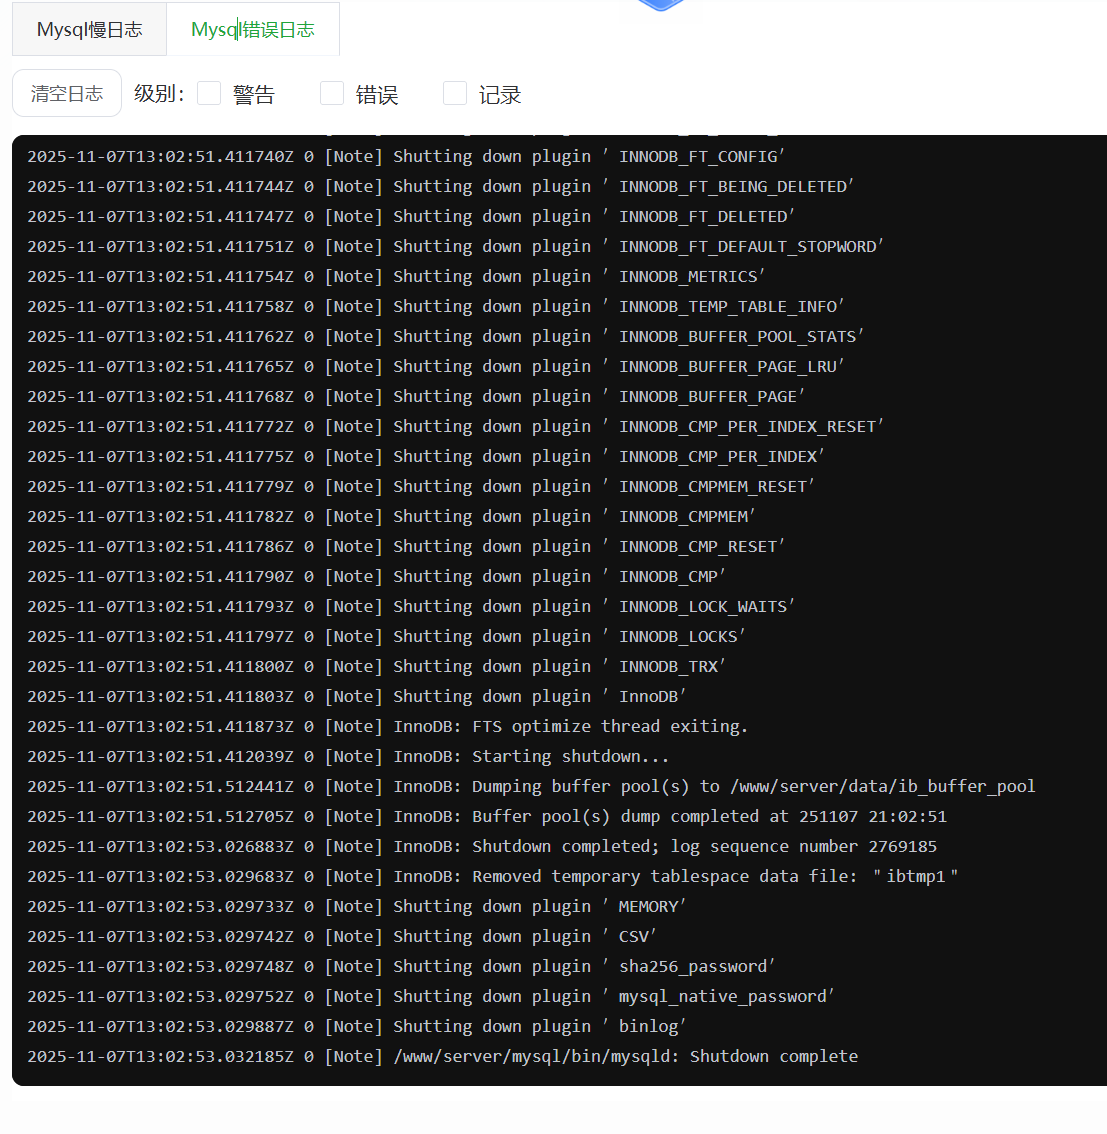This screenshot has width=1107, height=1134.
Task: Click log line ending INNODB_CMP'
Action: click(377, 577)
